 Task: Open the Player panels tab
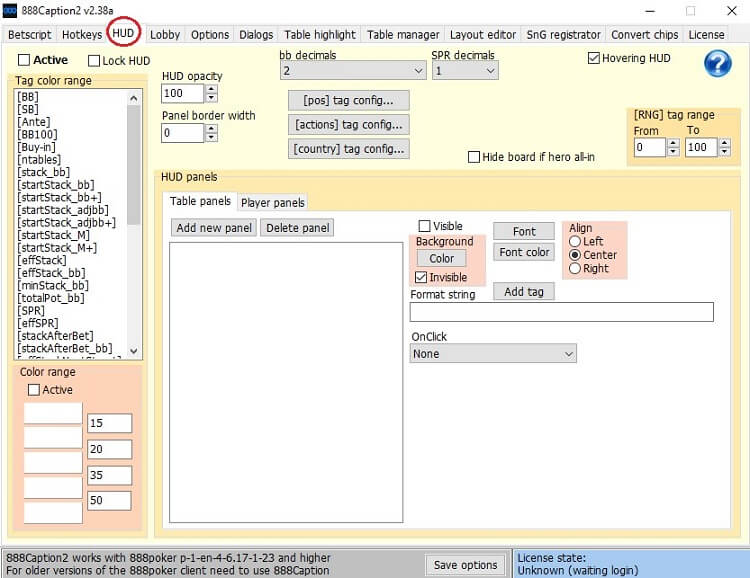[273, 202]
